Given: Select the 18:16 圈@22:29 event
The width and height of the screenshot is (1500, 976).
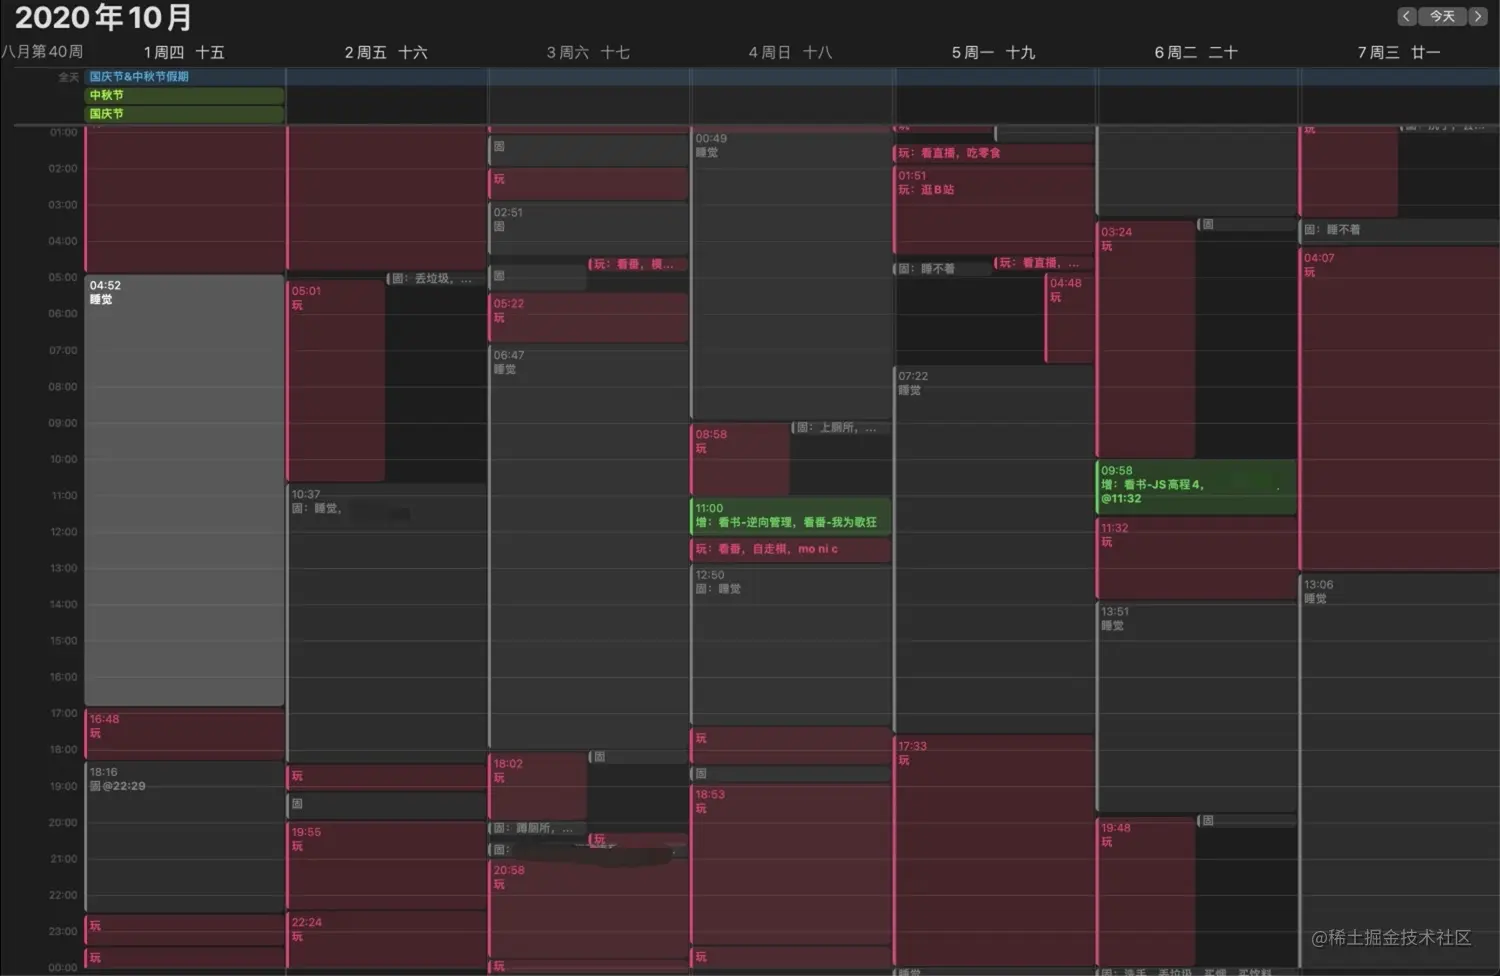Looking at the screenshot, I should tap(185, 837).
